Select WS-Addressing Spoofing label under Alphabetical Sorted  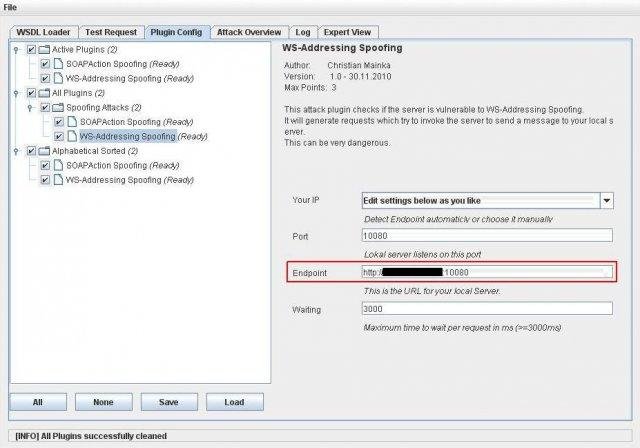(130, 180)
